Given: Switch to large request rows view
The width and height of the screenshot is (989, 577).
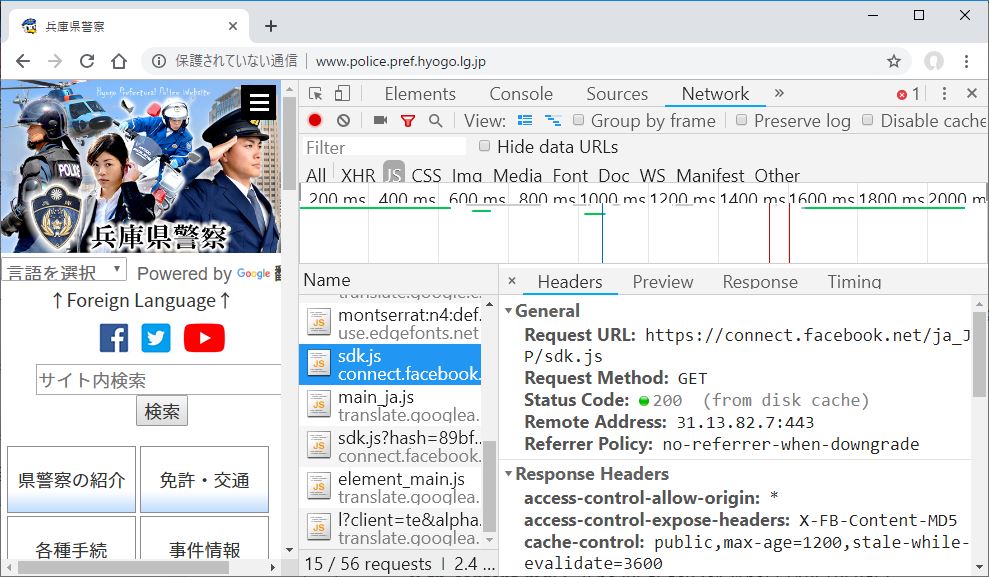Looking at the screenshot, I should point(525,120).
